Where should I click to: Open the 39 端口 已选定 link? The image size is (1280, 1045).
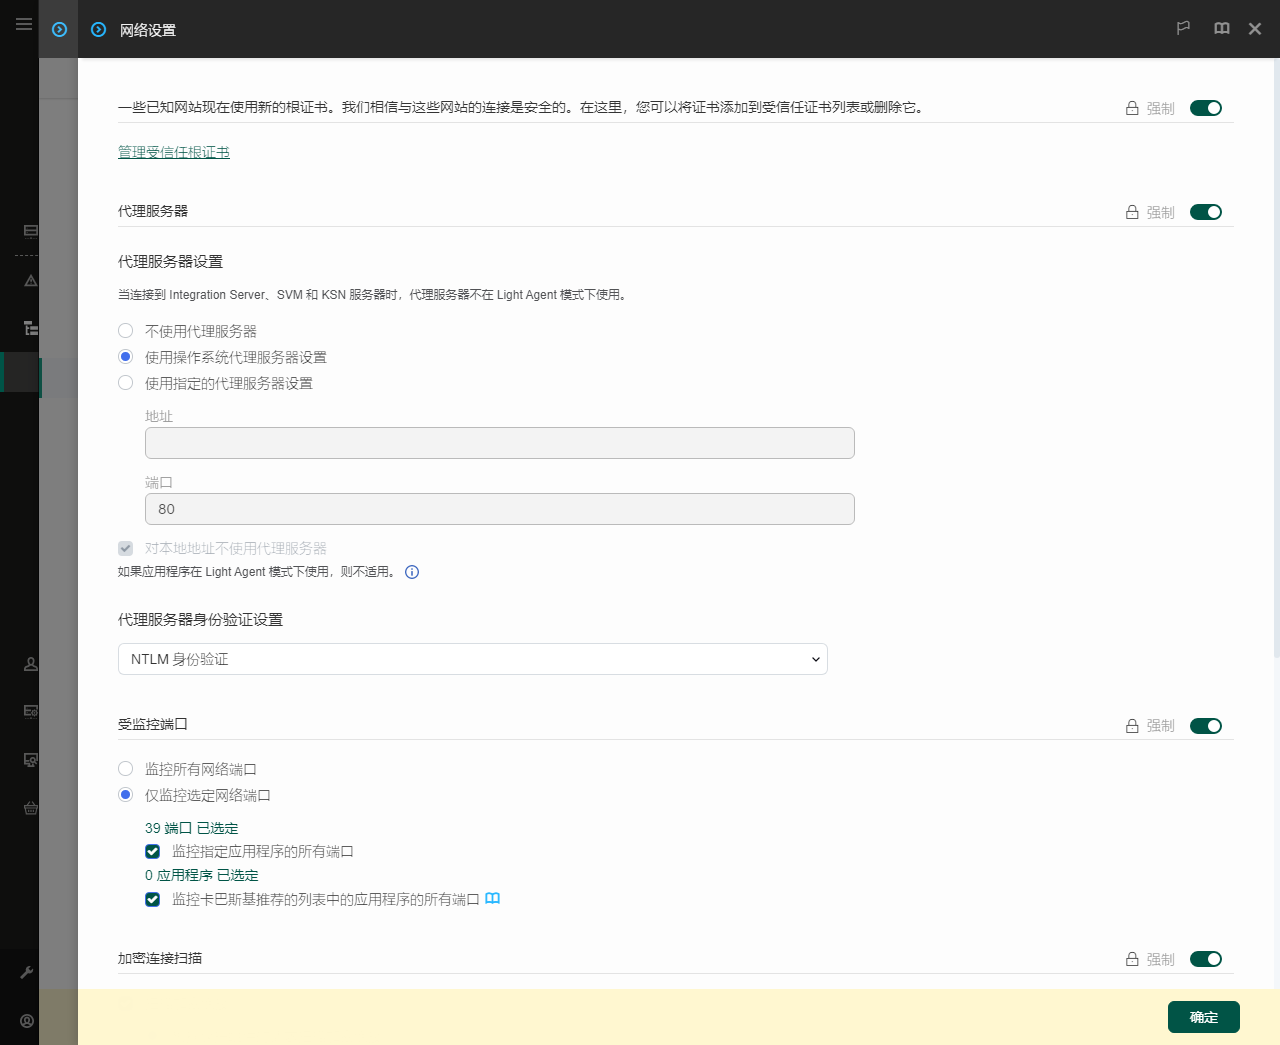191,828
